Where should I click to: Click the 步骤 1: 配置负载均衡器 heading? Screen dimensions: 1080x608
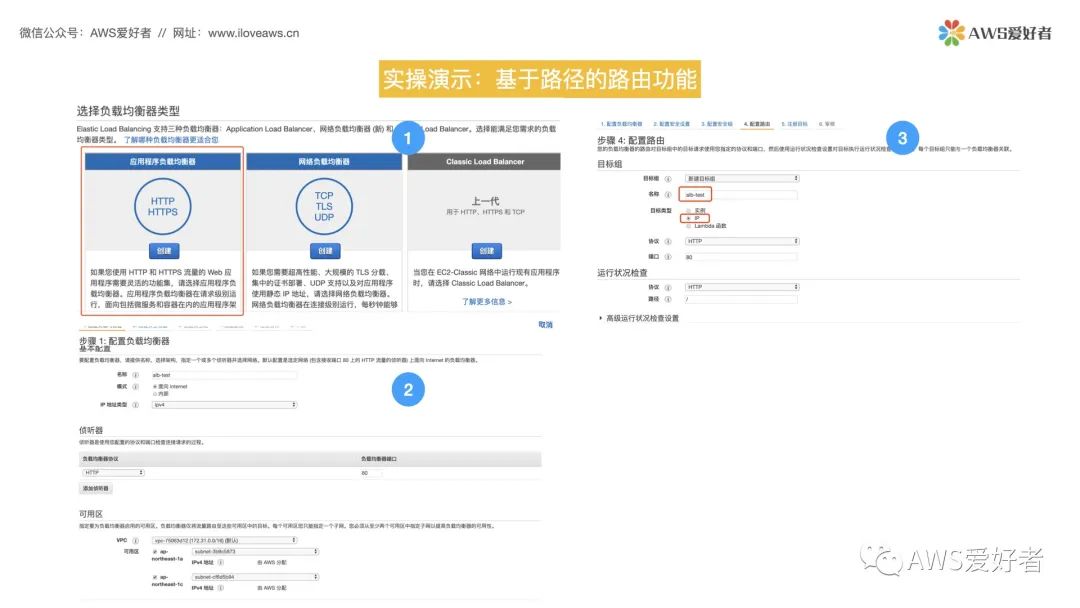(124, 341)
